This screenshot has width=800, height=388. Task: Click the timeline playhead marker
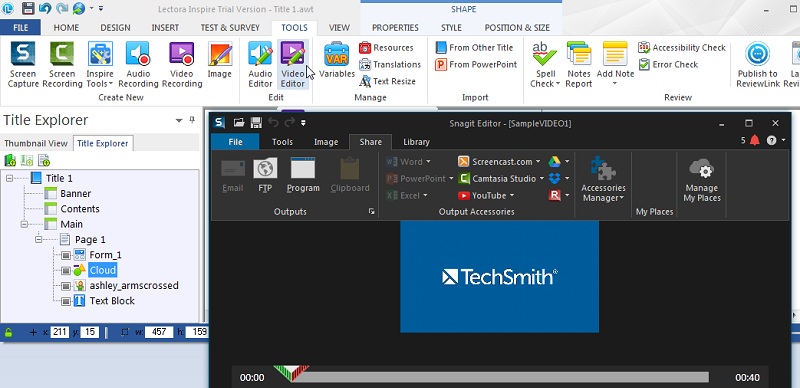coord(291,373)
